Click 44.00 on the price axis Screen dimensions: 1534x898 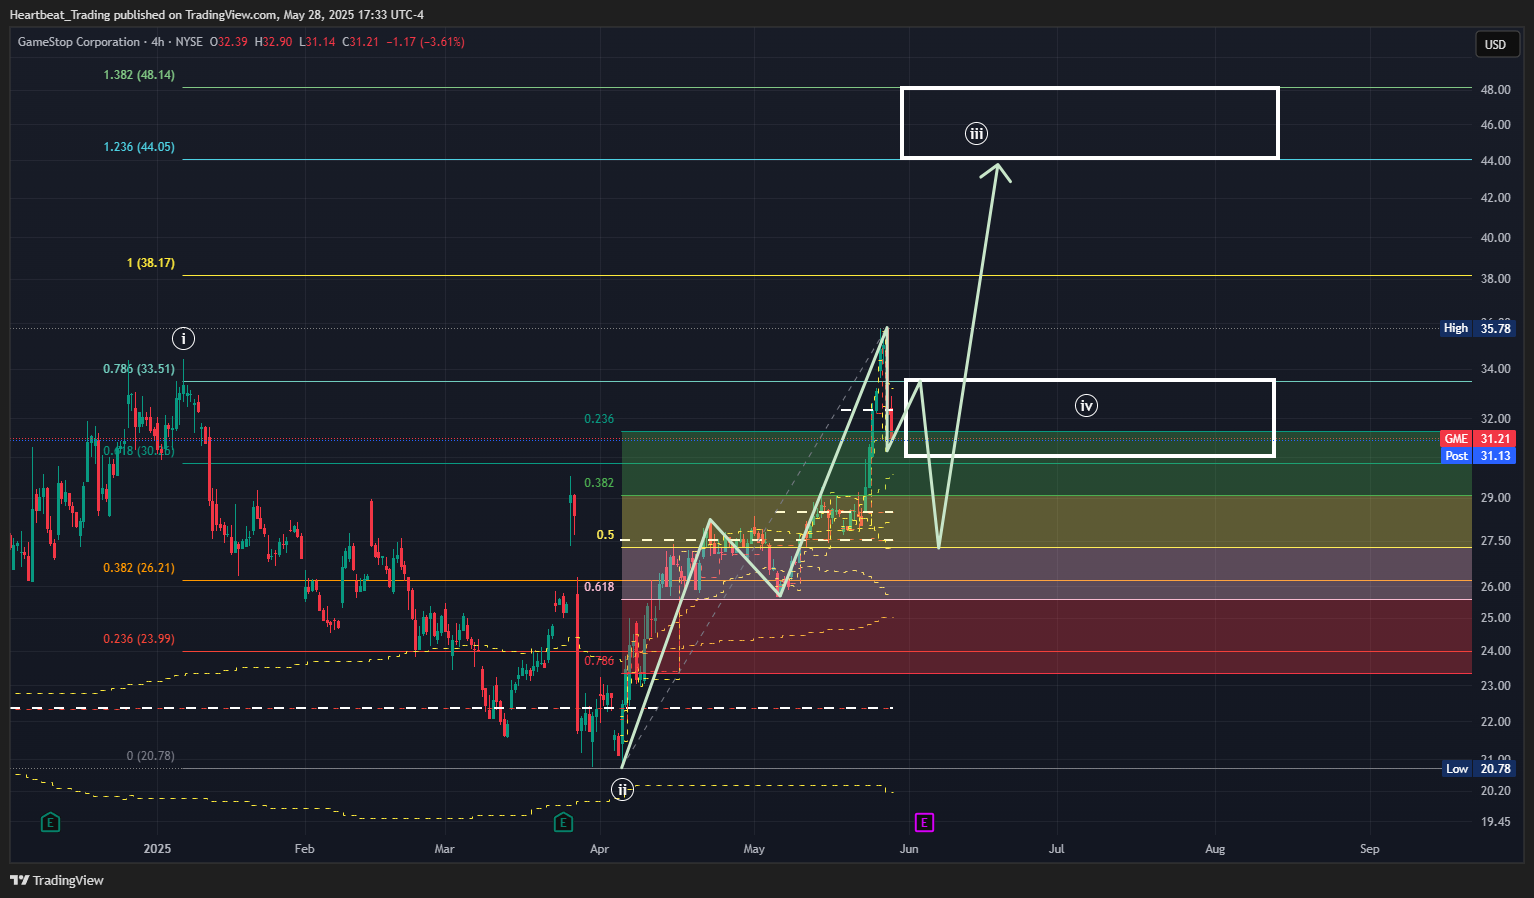pos(1496,161)
